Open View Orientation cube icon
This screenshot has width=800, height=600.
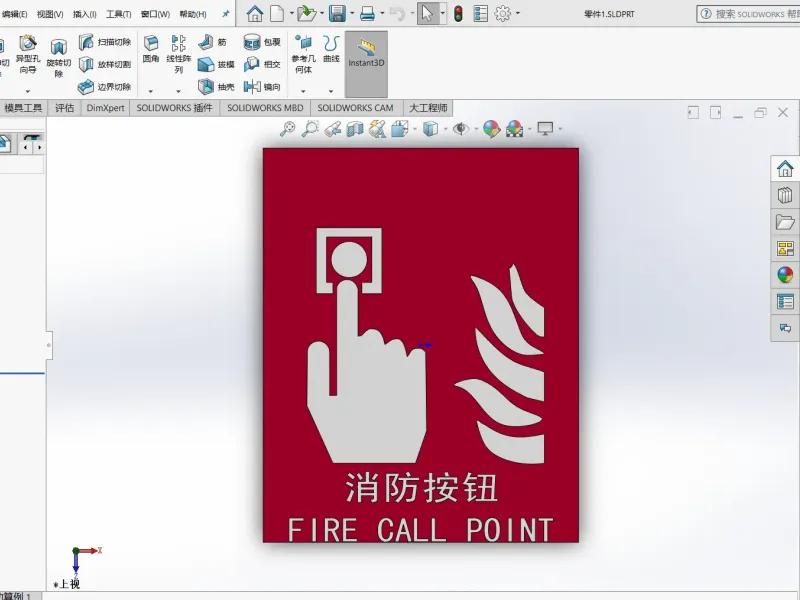[x=399, y=129]
